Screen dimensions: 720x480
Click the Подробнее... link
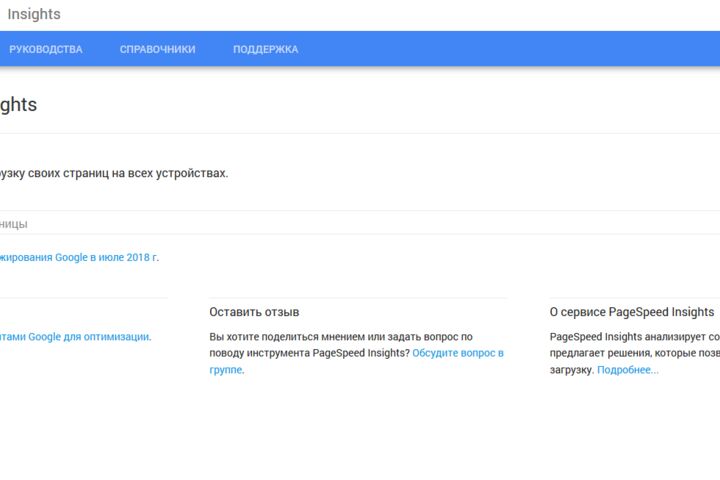pos(628,370)
